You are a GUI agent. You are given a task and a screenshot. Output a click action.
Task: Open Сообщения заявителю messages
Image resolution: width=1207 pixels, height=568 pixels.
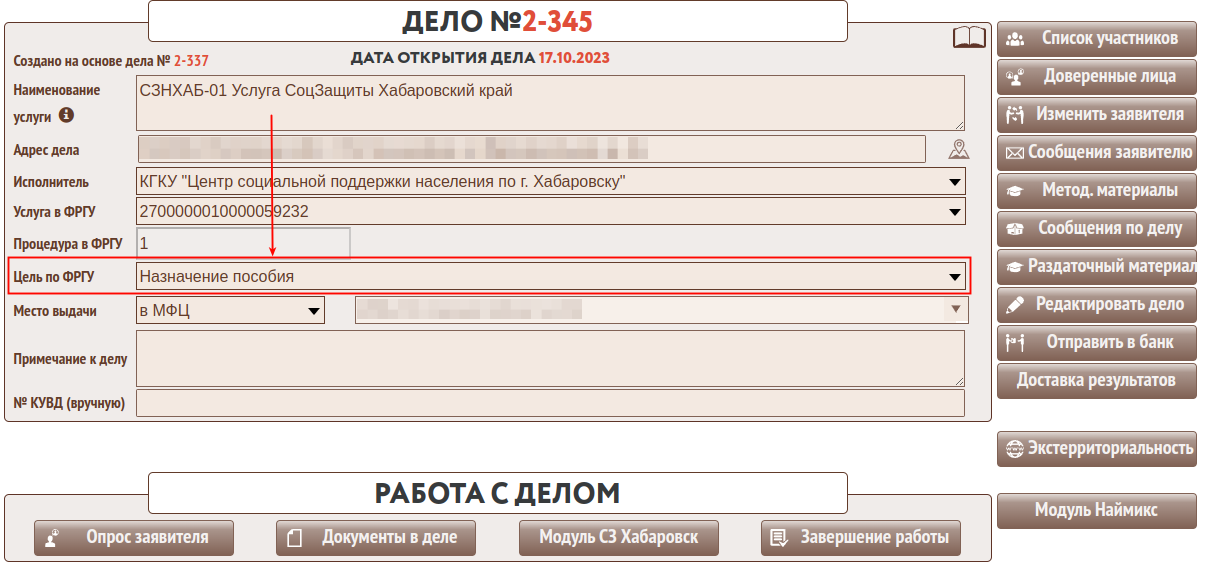point(1096,152)
